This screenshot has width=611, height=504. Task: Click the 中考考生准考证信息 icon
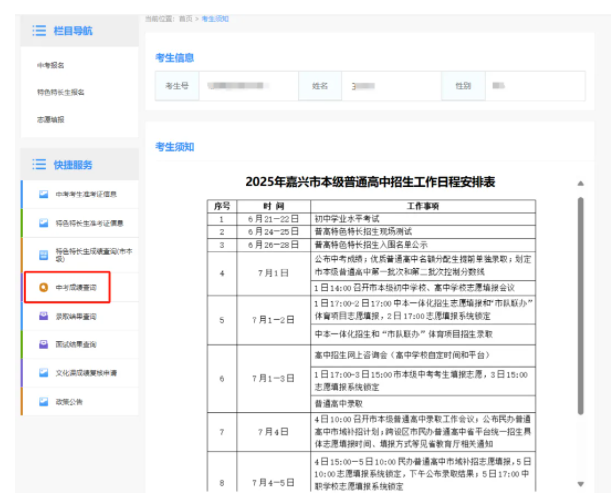(43, 194)
